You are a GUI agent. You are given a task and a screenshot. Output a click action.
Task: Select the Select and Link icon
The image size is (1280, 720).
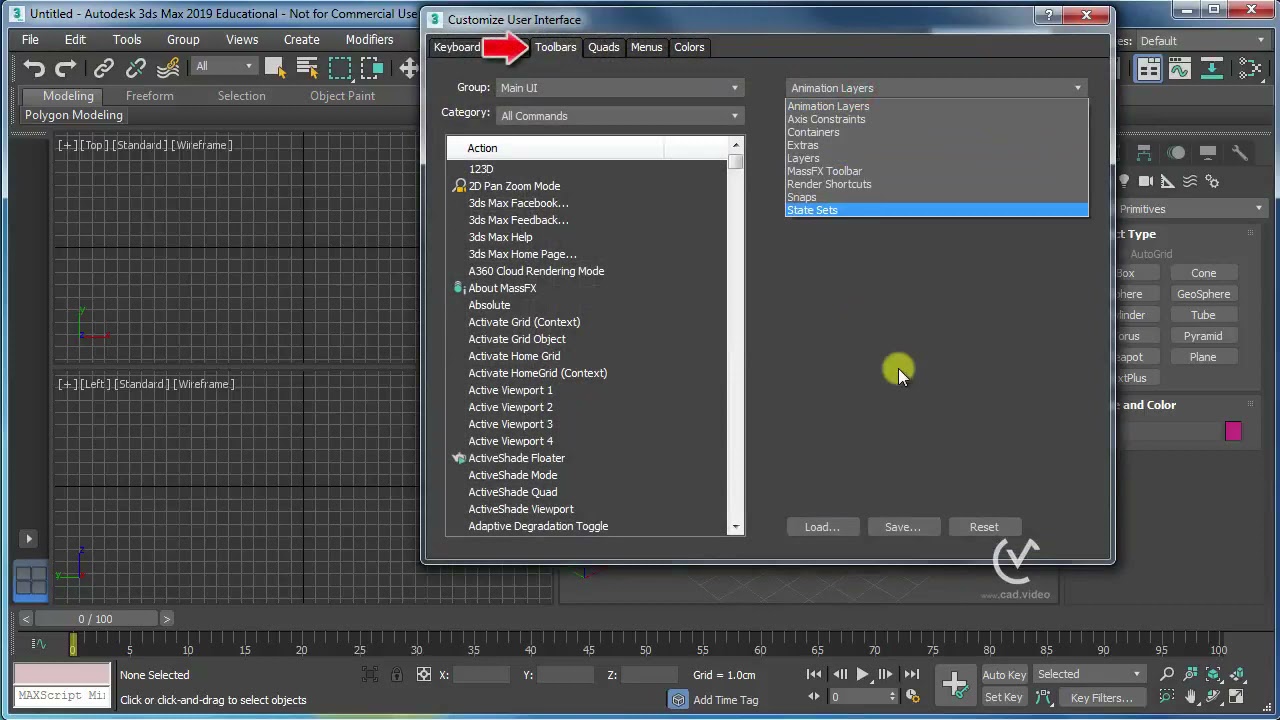click(x=103, y=68)
